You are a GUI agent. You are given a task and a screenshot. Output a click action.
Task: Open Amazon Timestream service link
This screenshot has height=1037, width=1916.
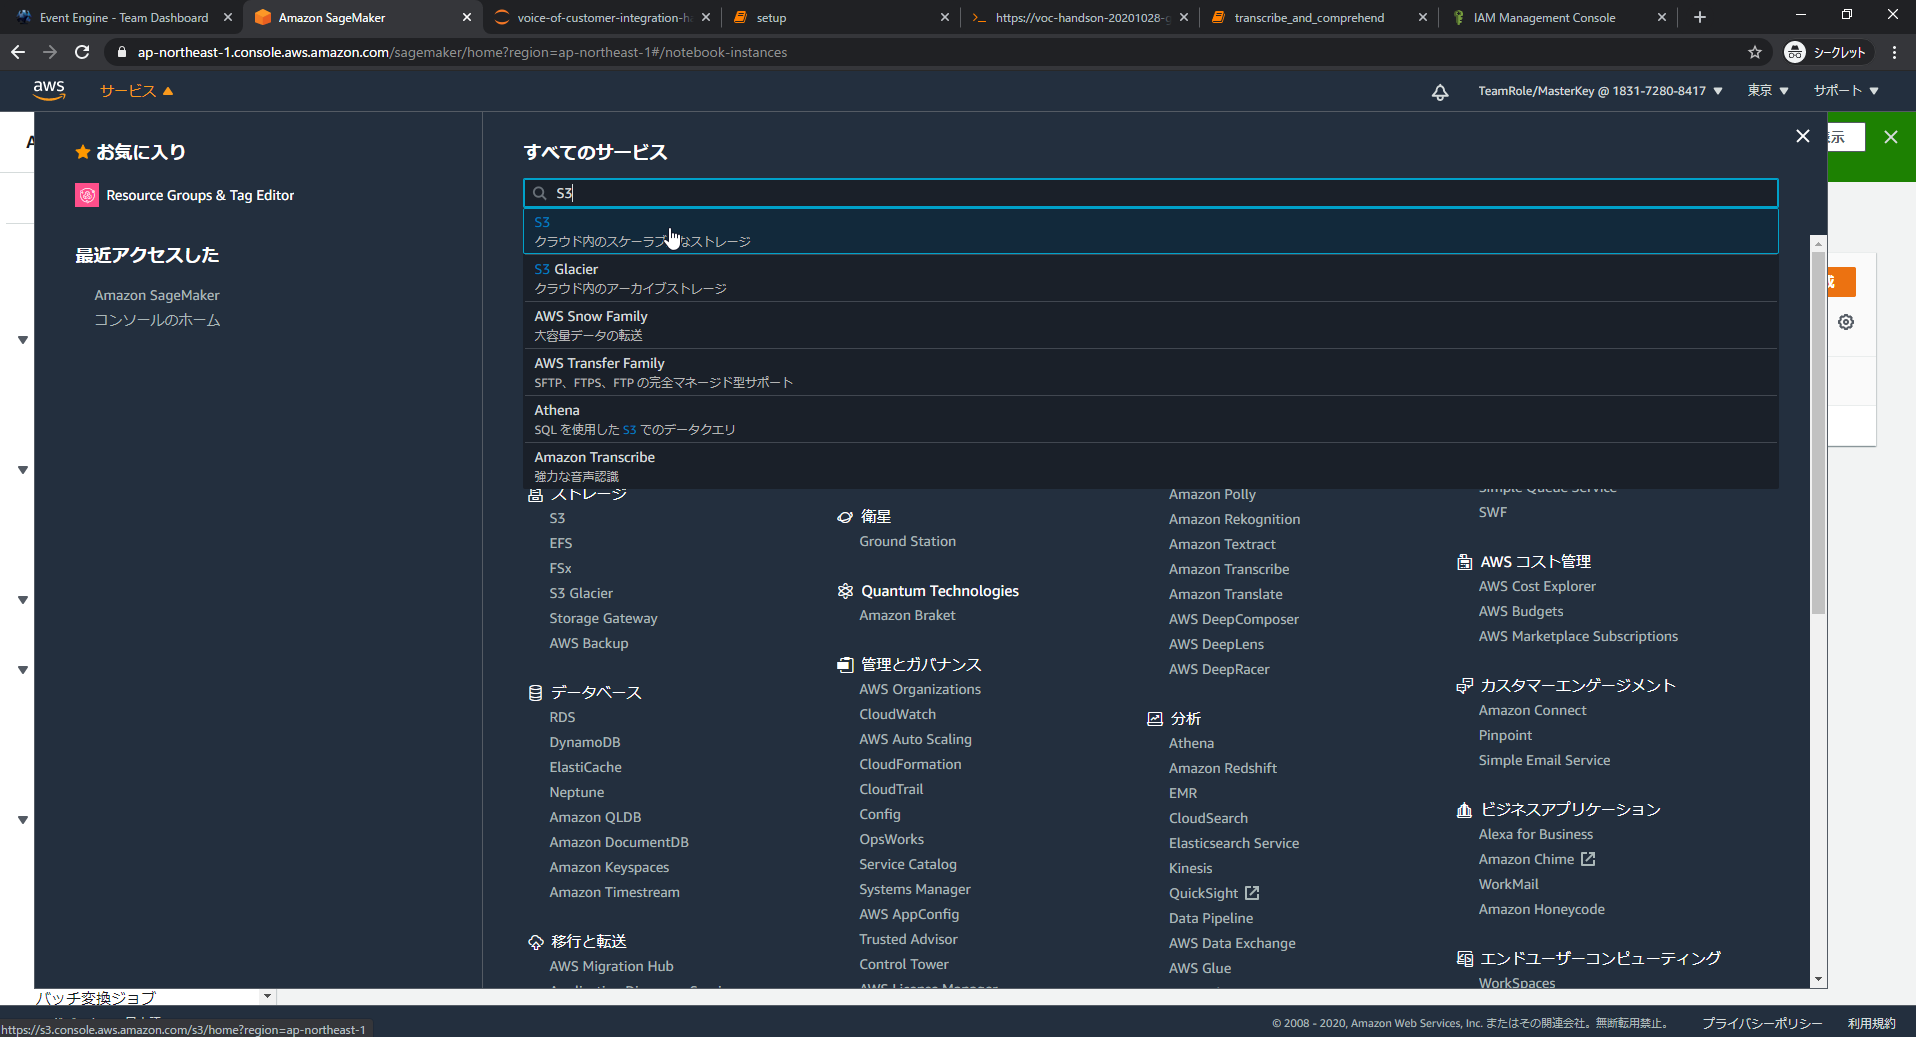[x=614, y=892]
